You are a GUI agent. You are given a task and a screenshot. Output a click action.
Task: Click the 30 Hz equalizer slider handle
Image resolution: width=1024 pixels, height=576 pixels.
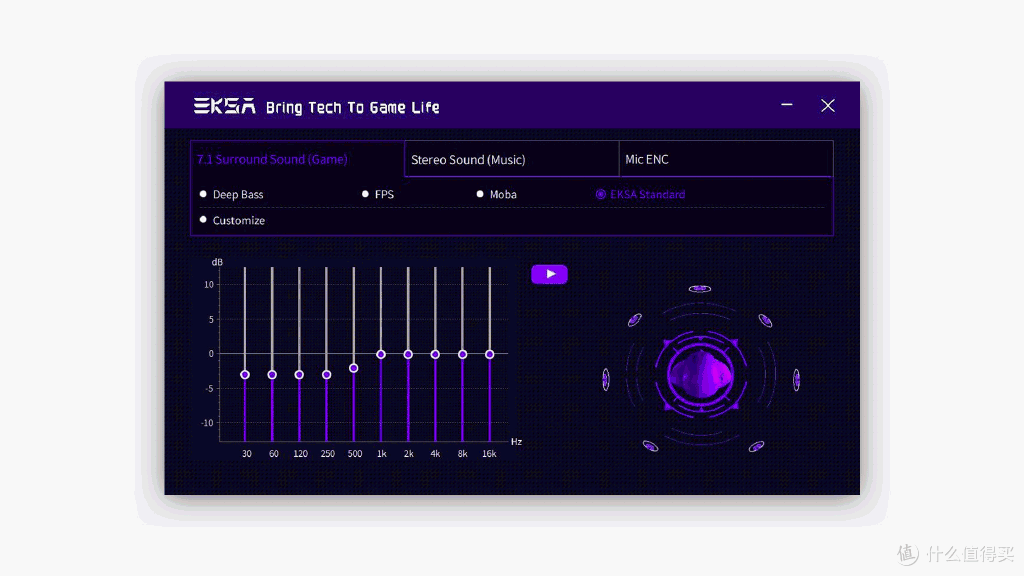245,375
